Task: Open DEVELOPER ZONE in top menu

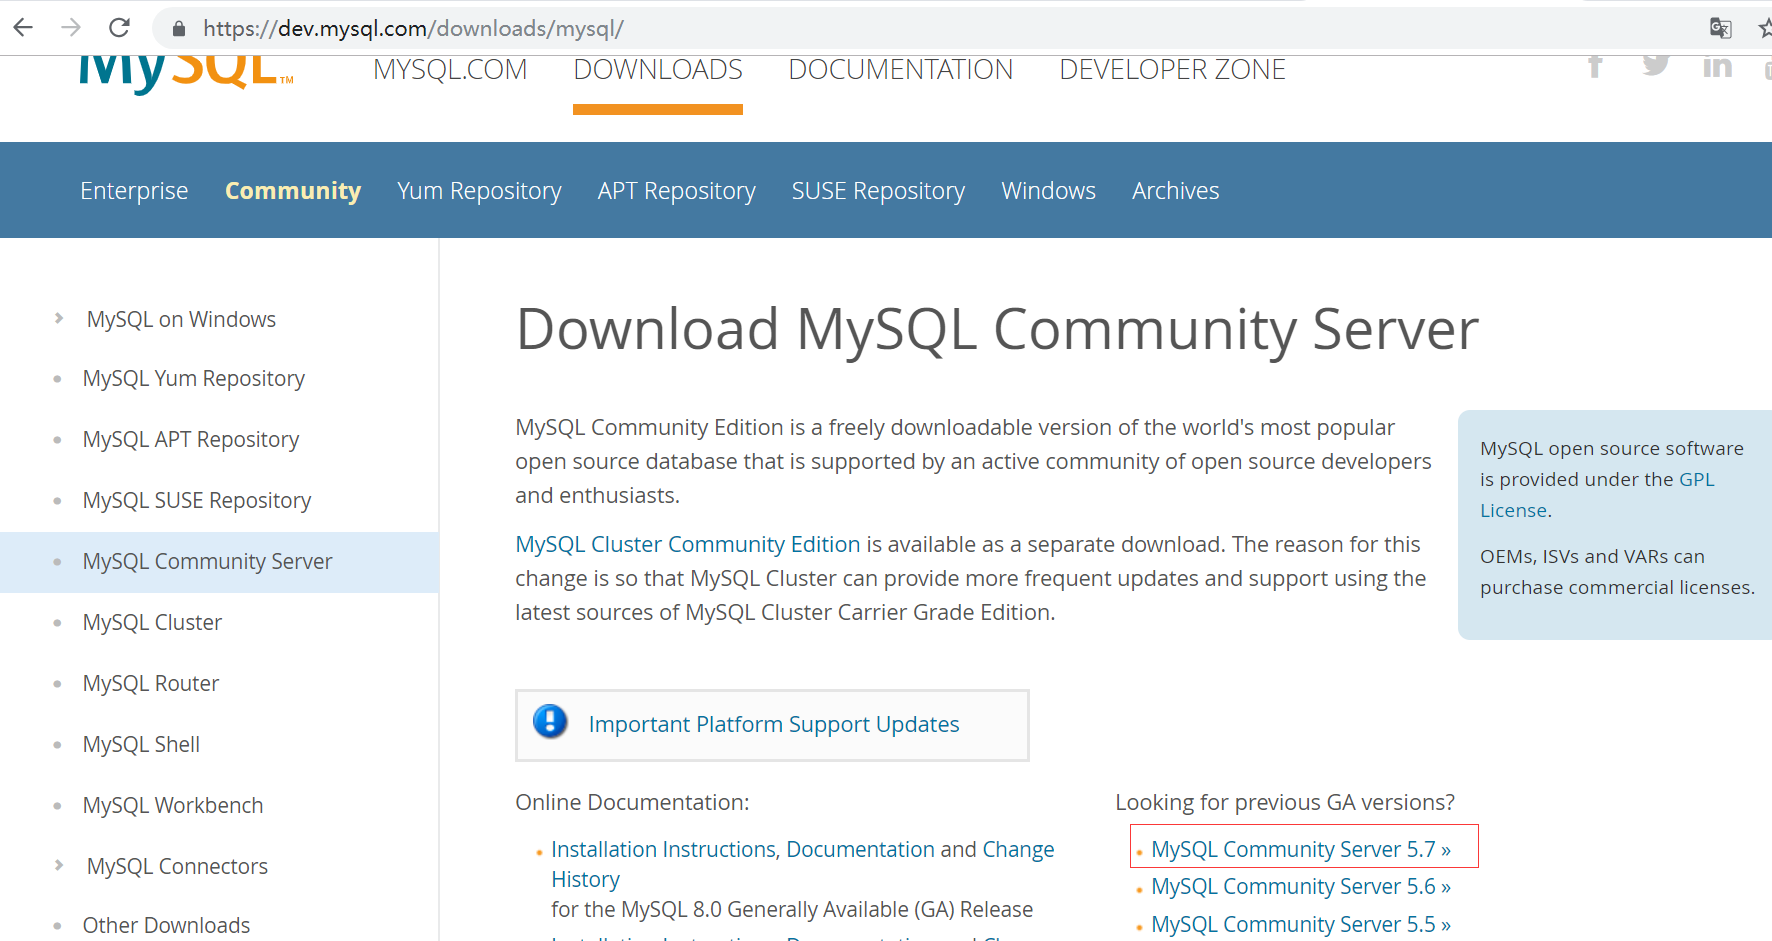Action: [1172, 69]
